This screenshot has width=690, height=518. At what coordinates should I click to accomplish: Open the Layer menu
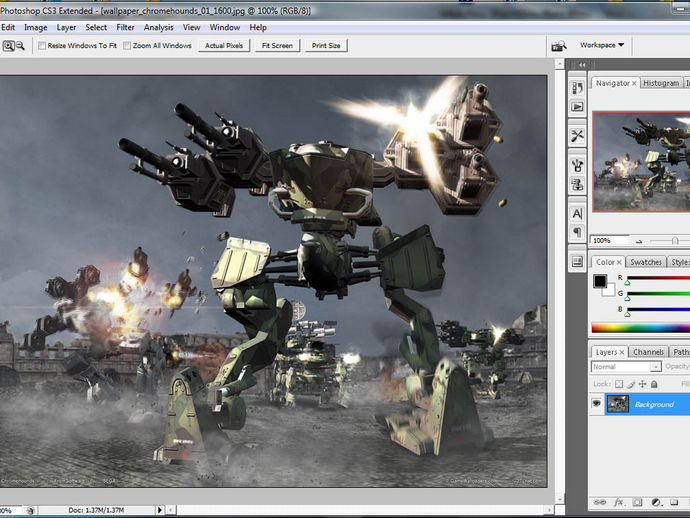[66, 27]
